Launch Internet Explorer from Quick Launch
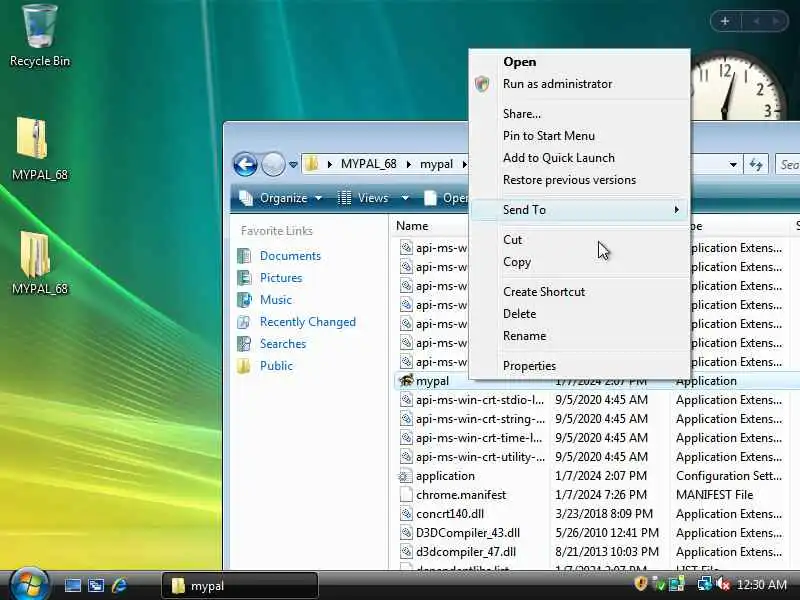Viewport: 800px width, 600px height. pyautogui.click(x=119, y=585)
